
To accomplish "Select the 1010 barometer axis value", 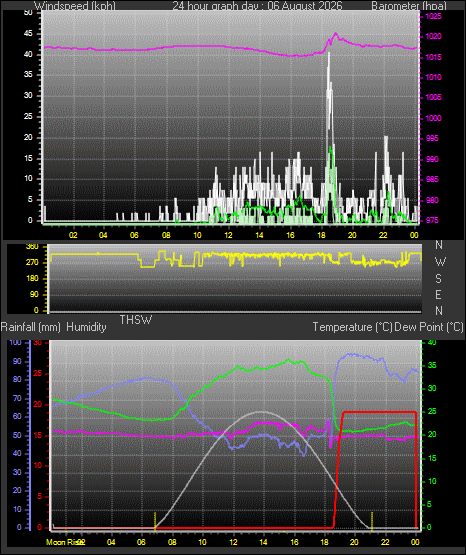I will click(433, 77).
